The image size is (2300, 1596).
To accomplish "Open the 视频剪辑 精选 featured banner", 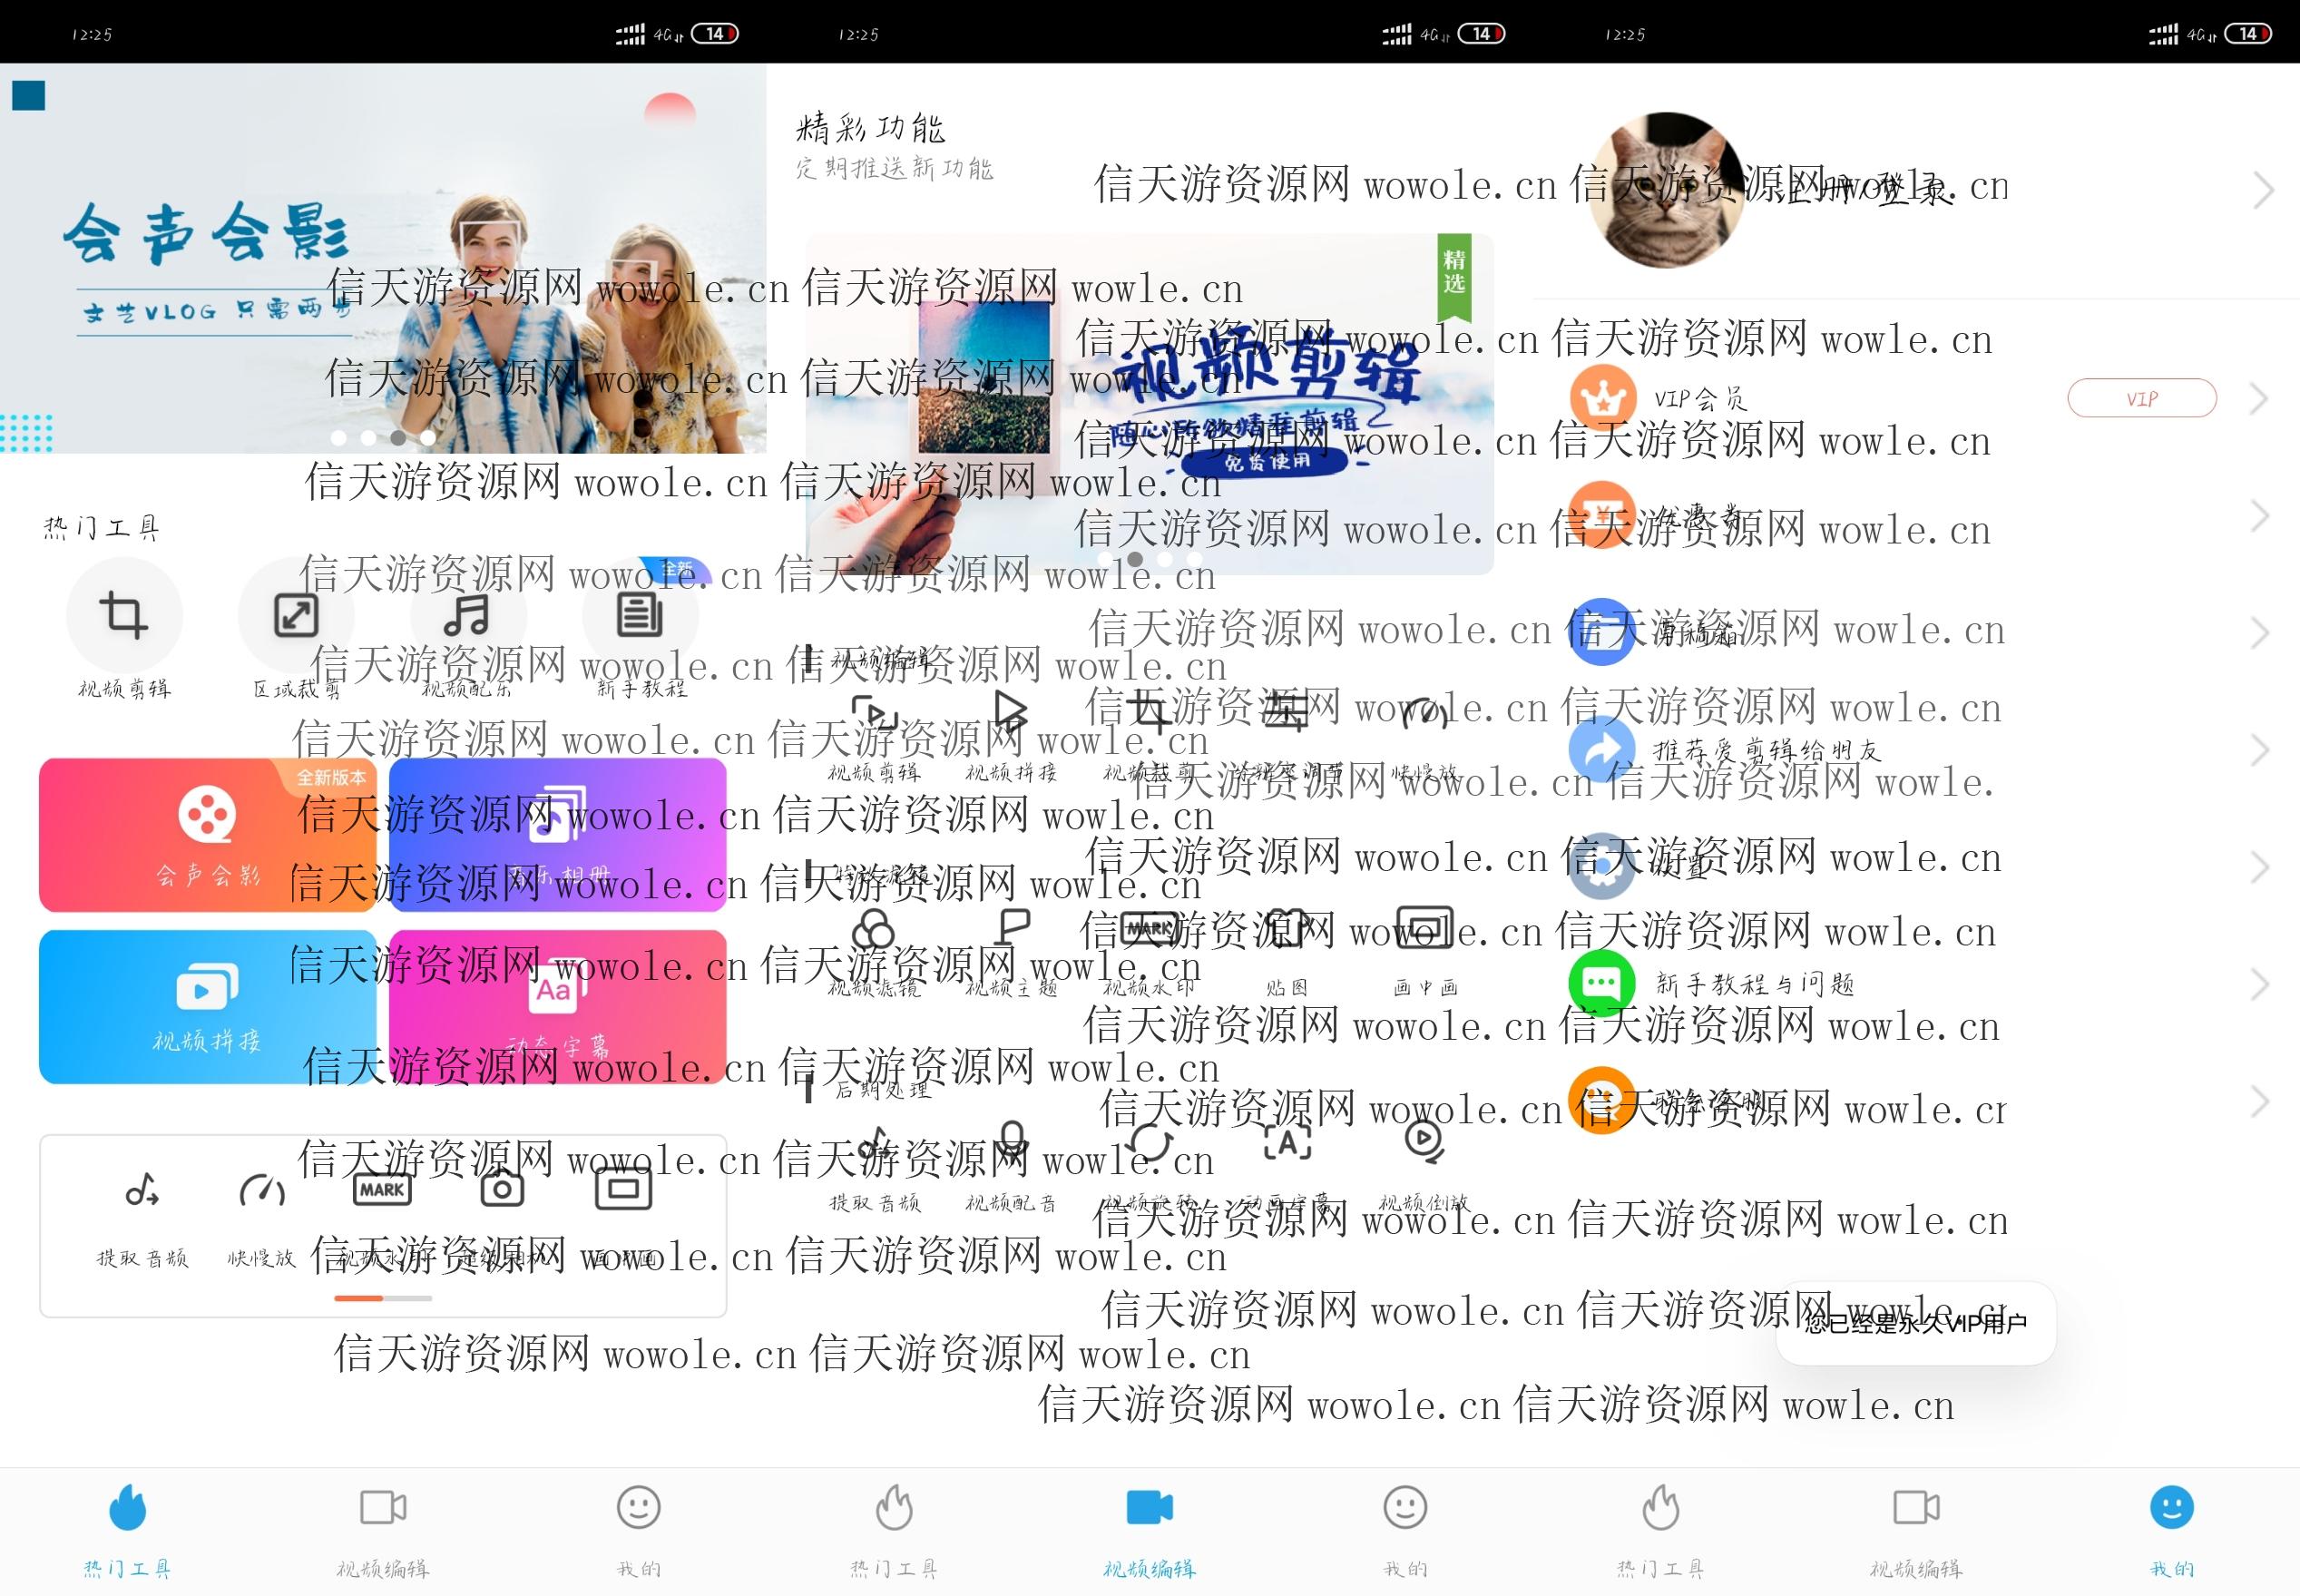I will tap(1150, 404).
